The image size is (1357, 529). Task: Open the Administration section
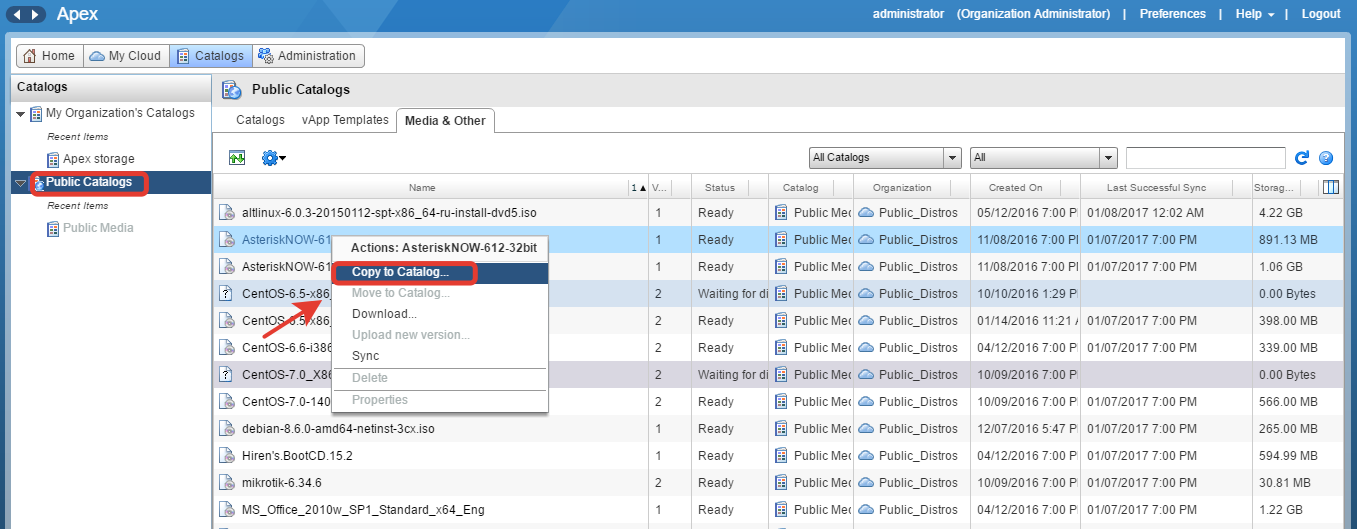[x=308, y=56]
